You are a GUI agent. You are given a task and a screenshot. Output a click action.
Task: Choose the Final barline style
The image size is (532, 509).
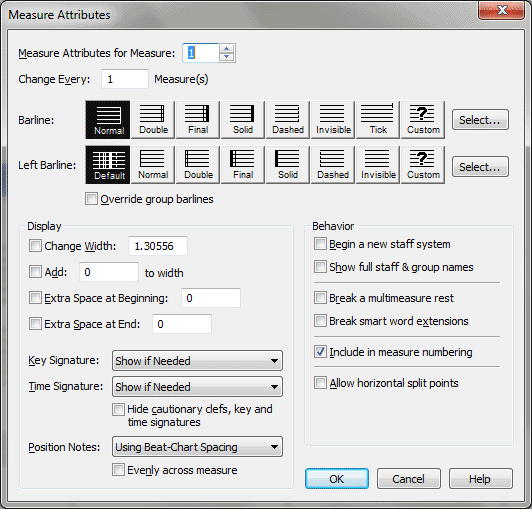pos(197,120)
